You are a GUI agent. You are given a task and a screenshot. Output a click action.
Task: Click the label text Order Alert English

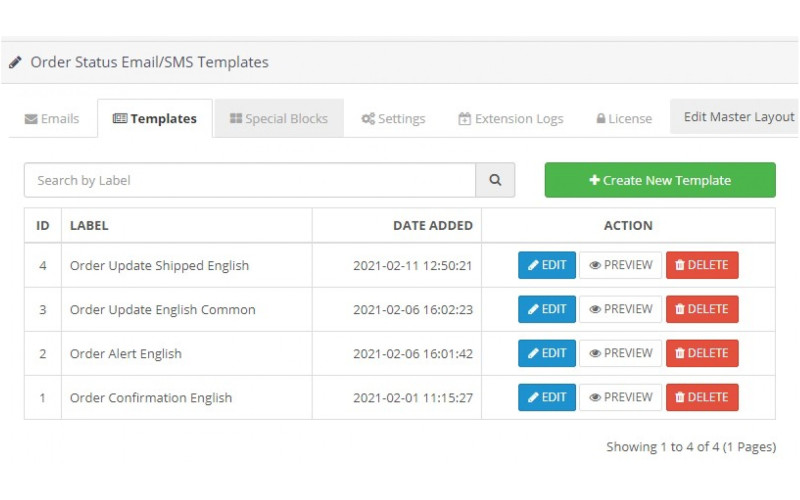pos(126,354)
